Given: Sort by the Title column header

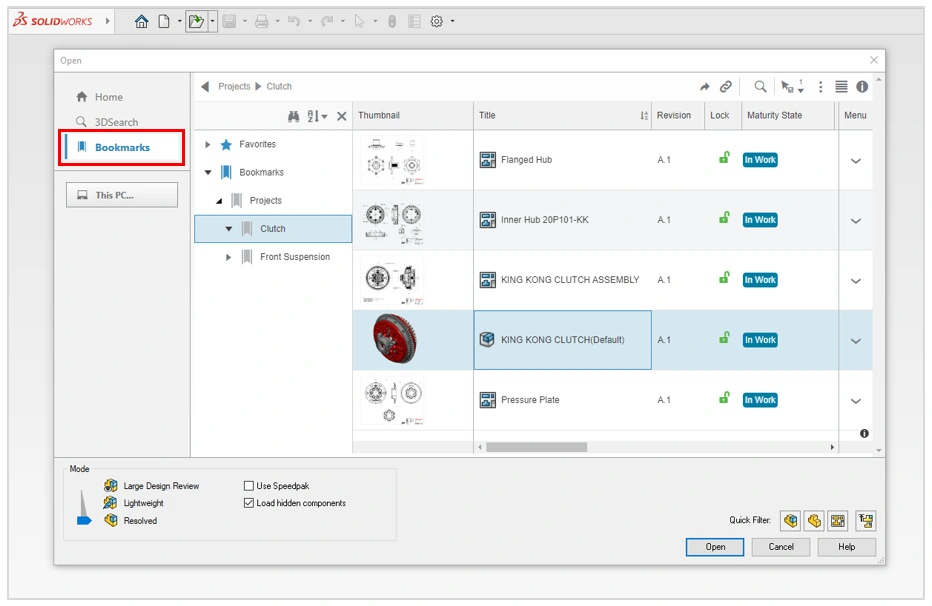Looking at the screenshot, I should click(562, 115).
